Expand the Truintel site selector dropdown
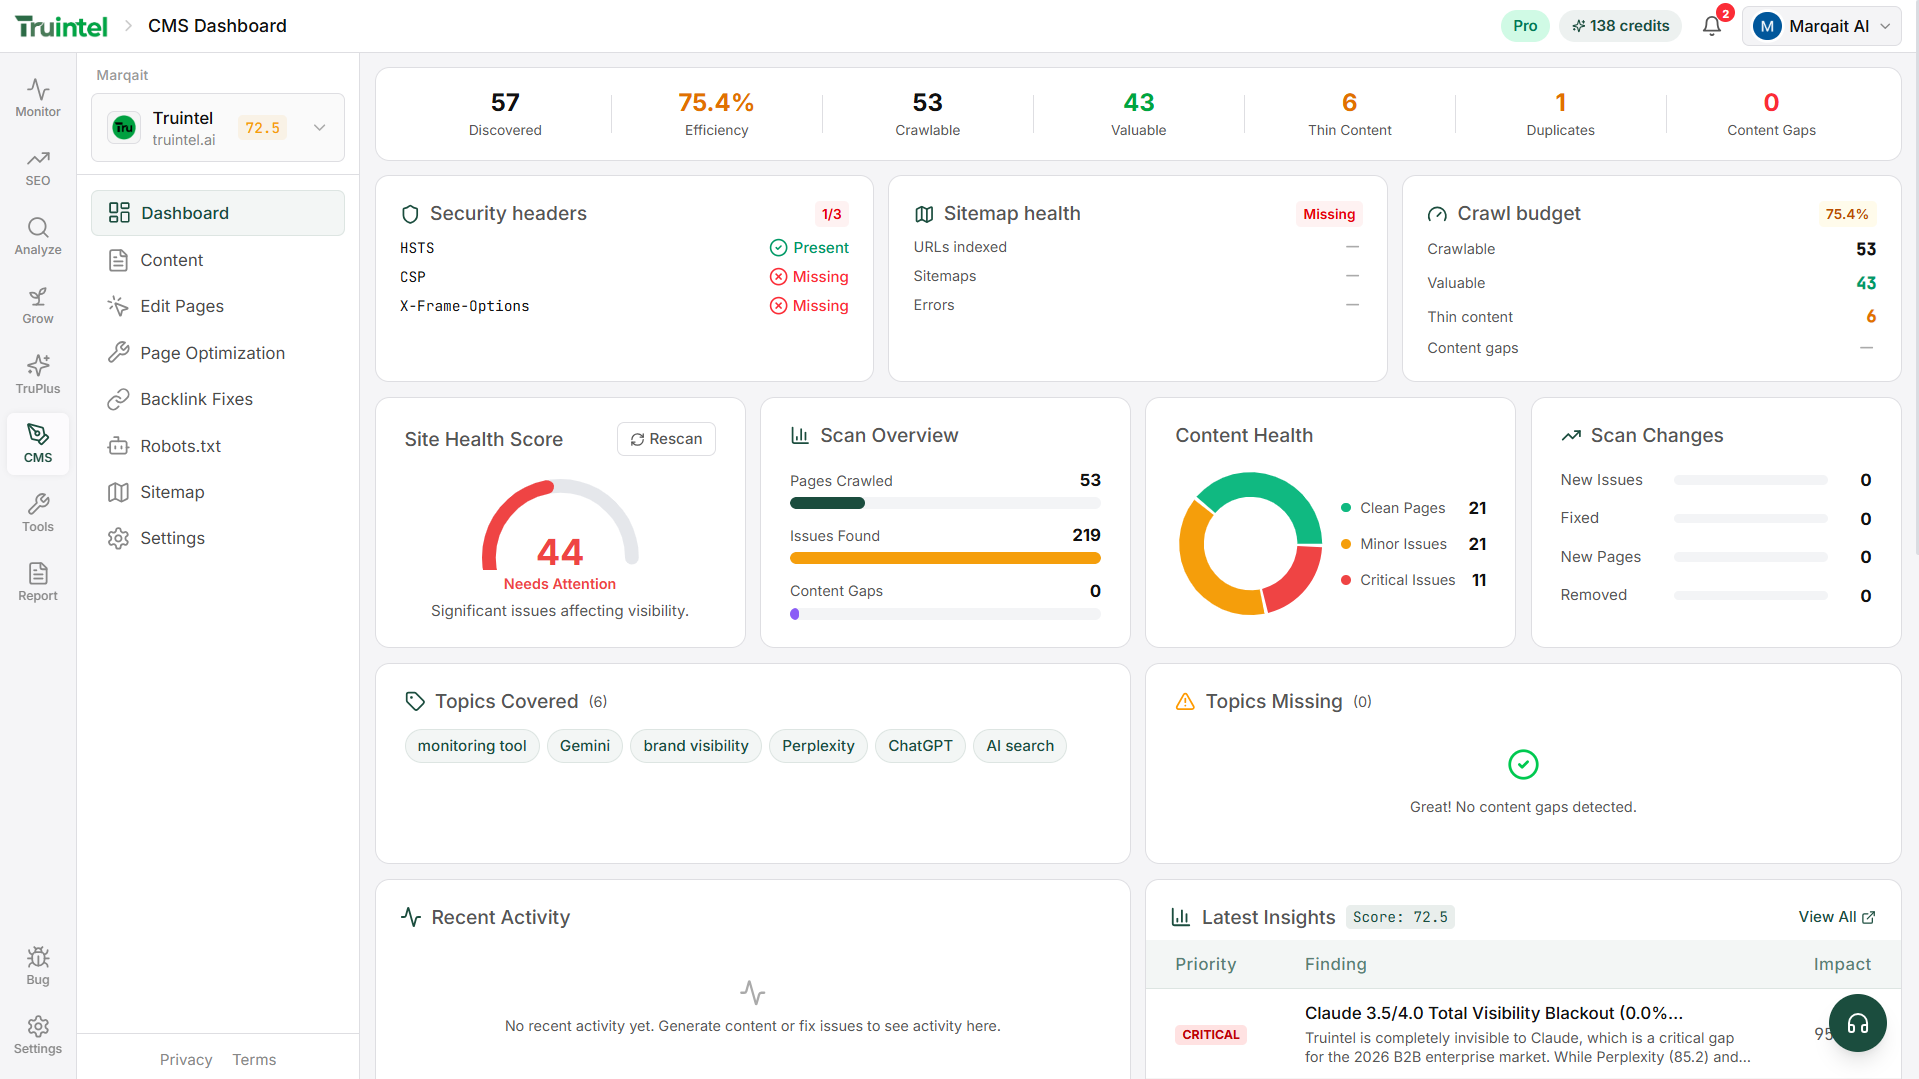The image size is (1919, 1079). tap(319, 127)
